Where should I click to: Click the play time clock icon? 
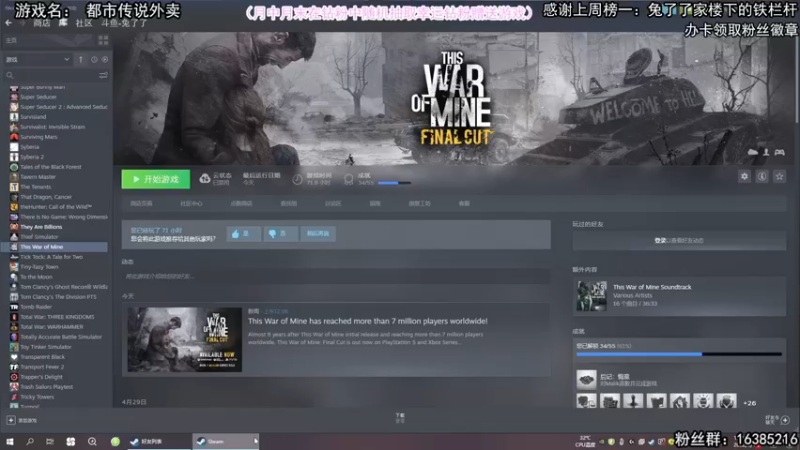pos(297,179)
